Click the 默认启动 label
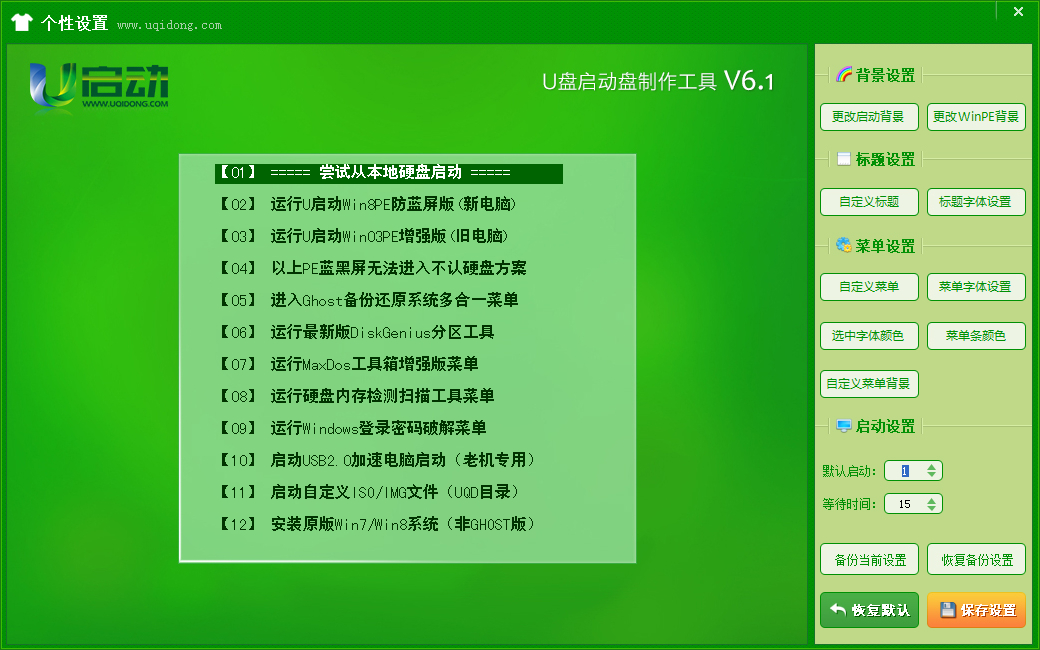Image resolution: width=1040 pixels, height=650 pixels. click(x=849, y=471)
